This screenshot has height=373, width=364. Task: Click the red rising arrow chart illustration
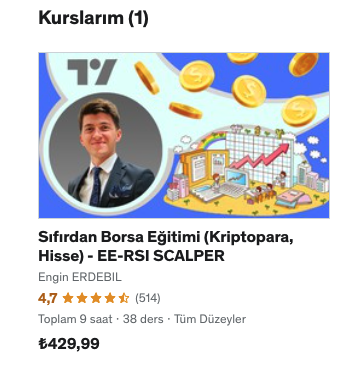tap(260, 155)
